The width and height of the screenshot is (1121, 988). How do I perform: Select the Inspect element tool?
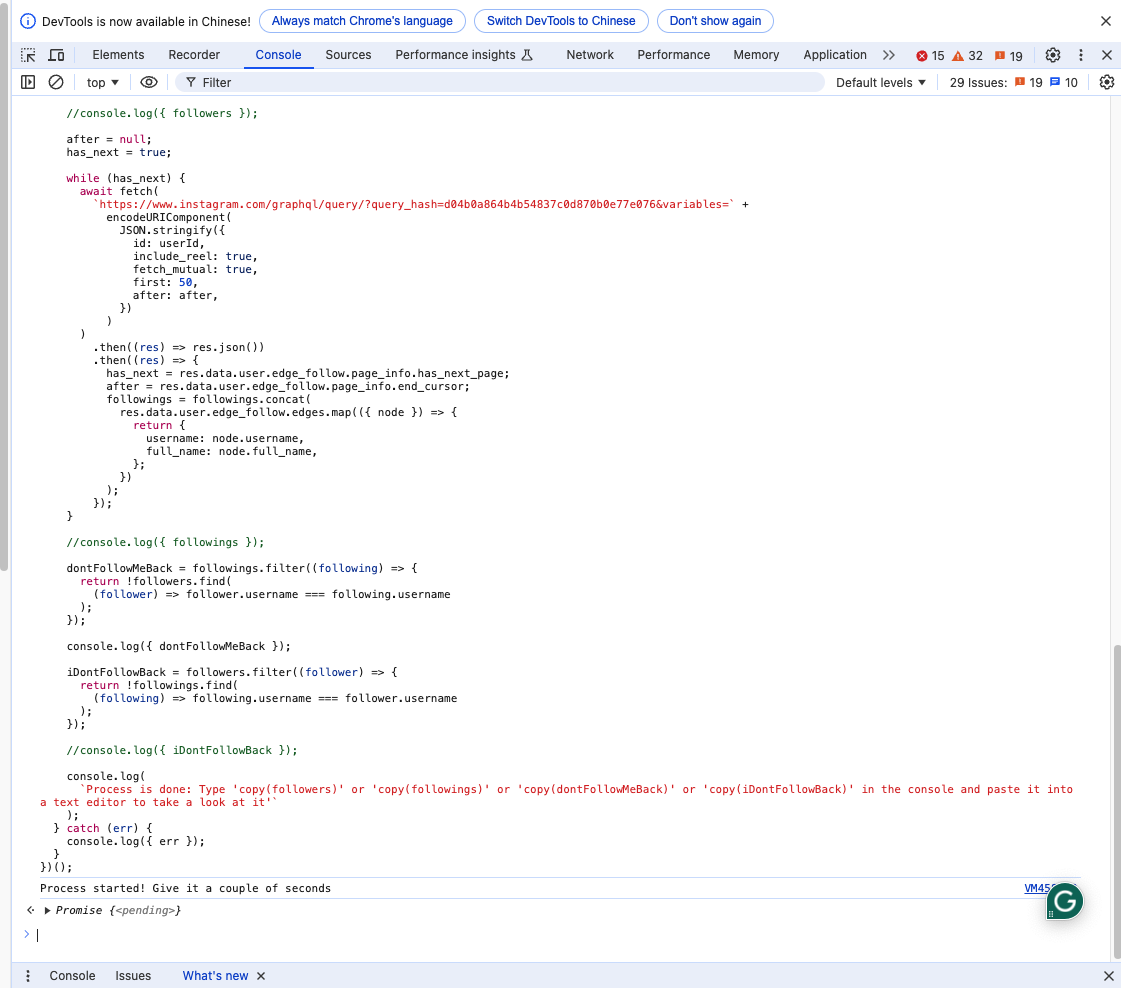click(28, 55)
